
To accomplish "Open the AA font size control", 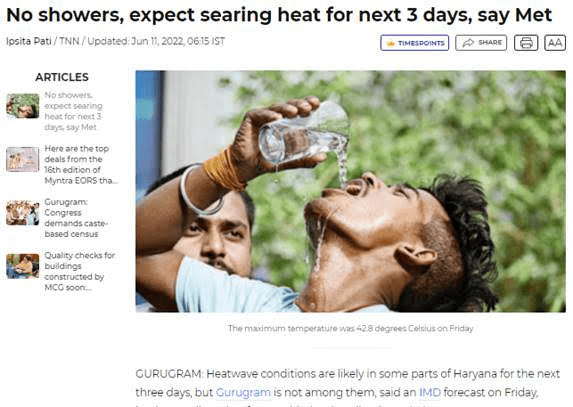I will [555, 43].
